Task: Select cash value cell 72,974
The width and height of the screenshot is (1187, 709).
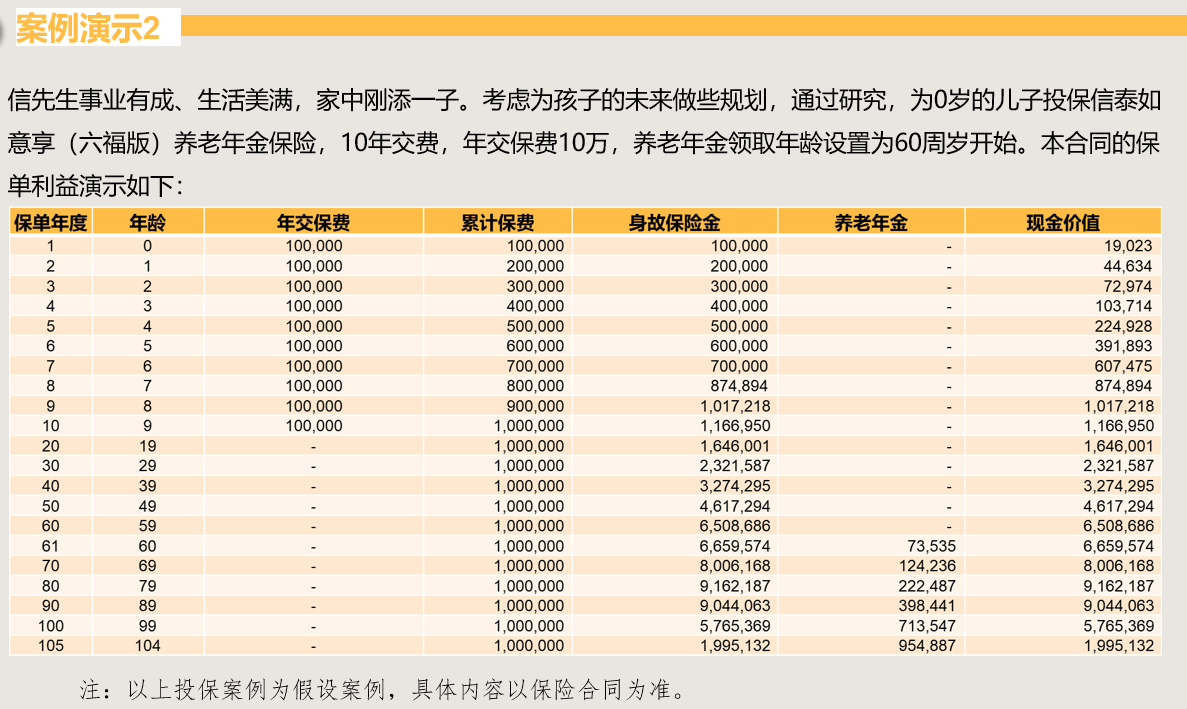Action: tap(1128, 286)
